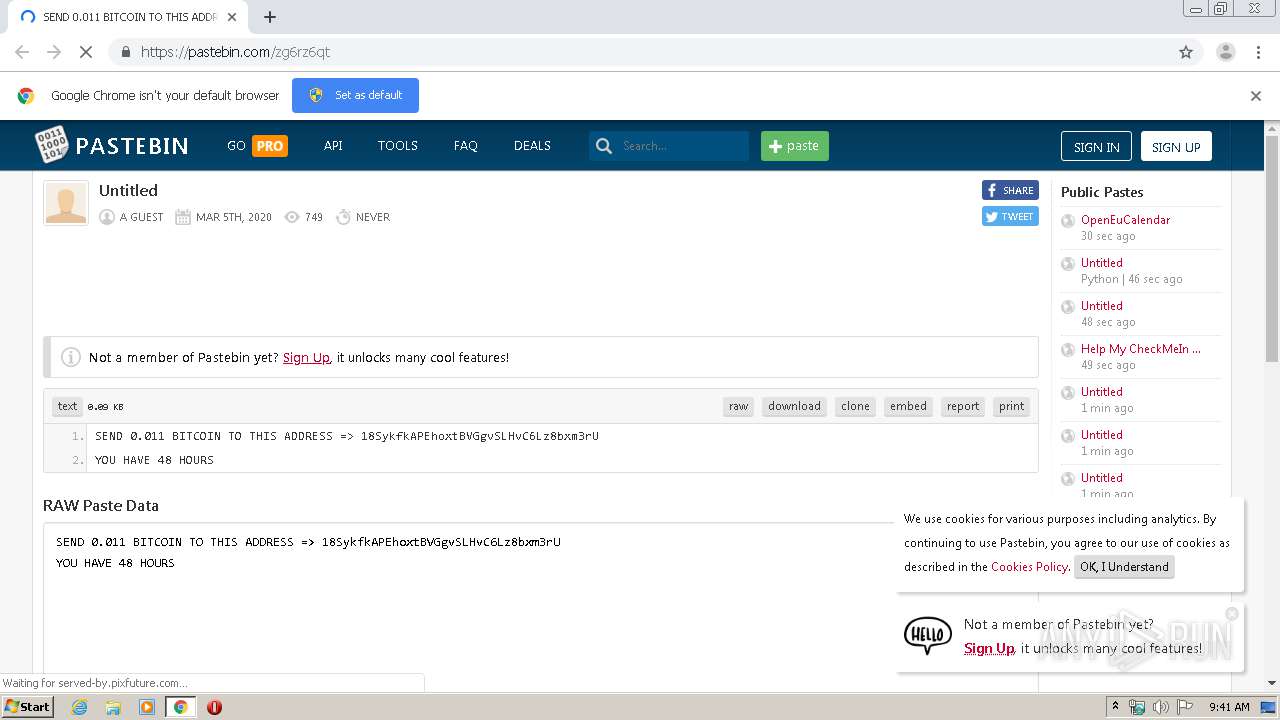Open the Python Untitled paste

point(1101,263)
